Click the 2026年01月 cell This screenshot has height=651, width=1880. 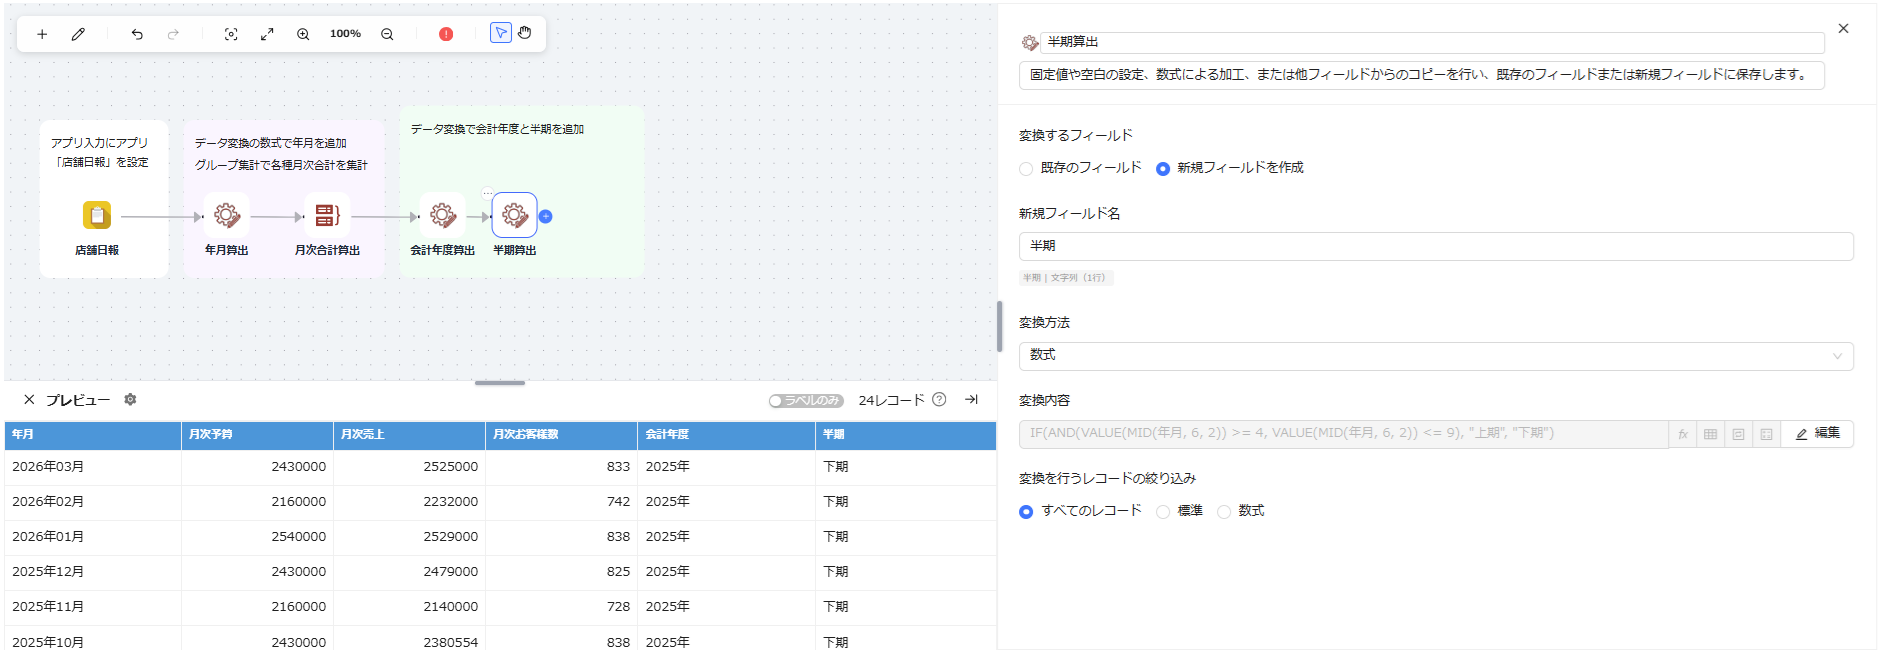point(93,537)
